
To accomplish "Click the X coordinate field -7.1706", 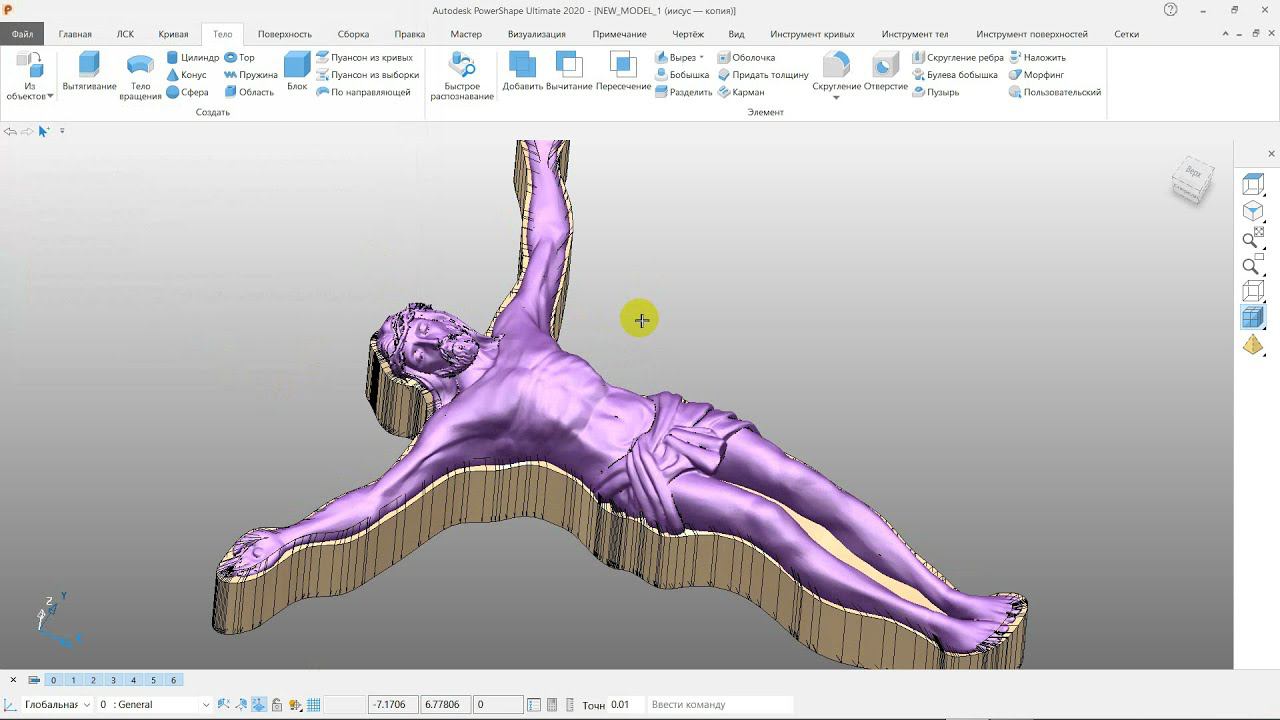I will coord(393,705).
